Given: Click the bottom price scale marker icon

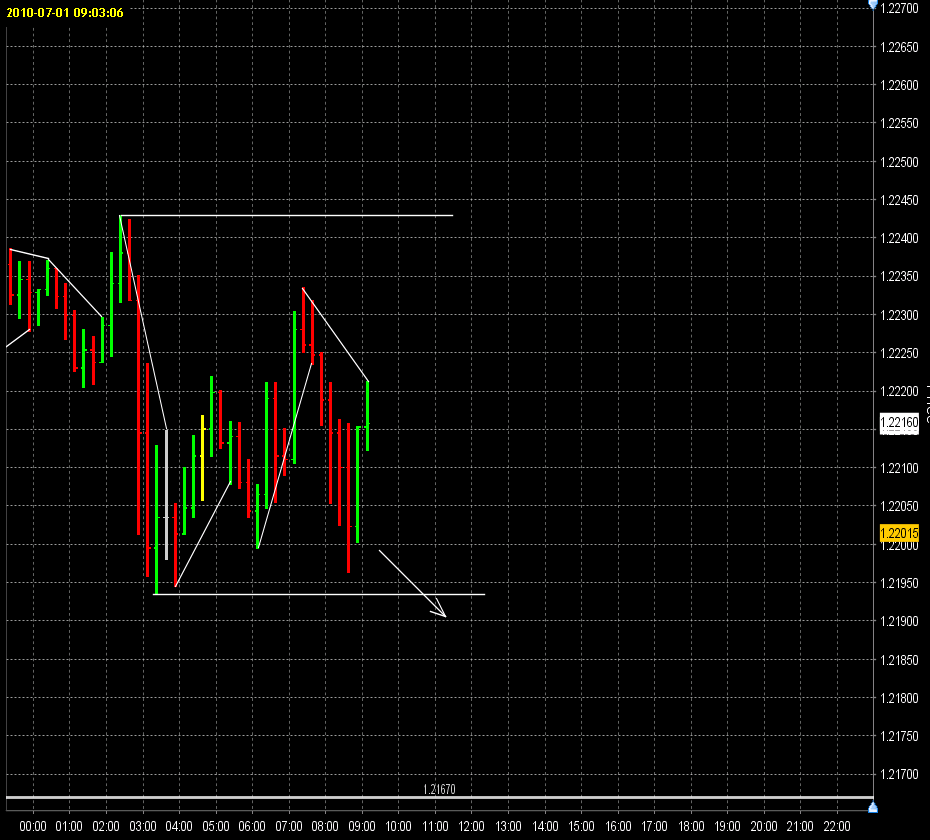Looking at the screenshot, I should point(872,807).
